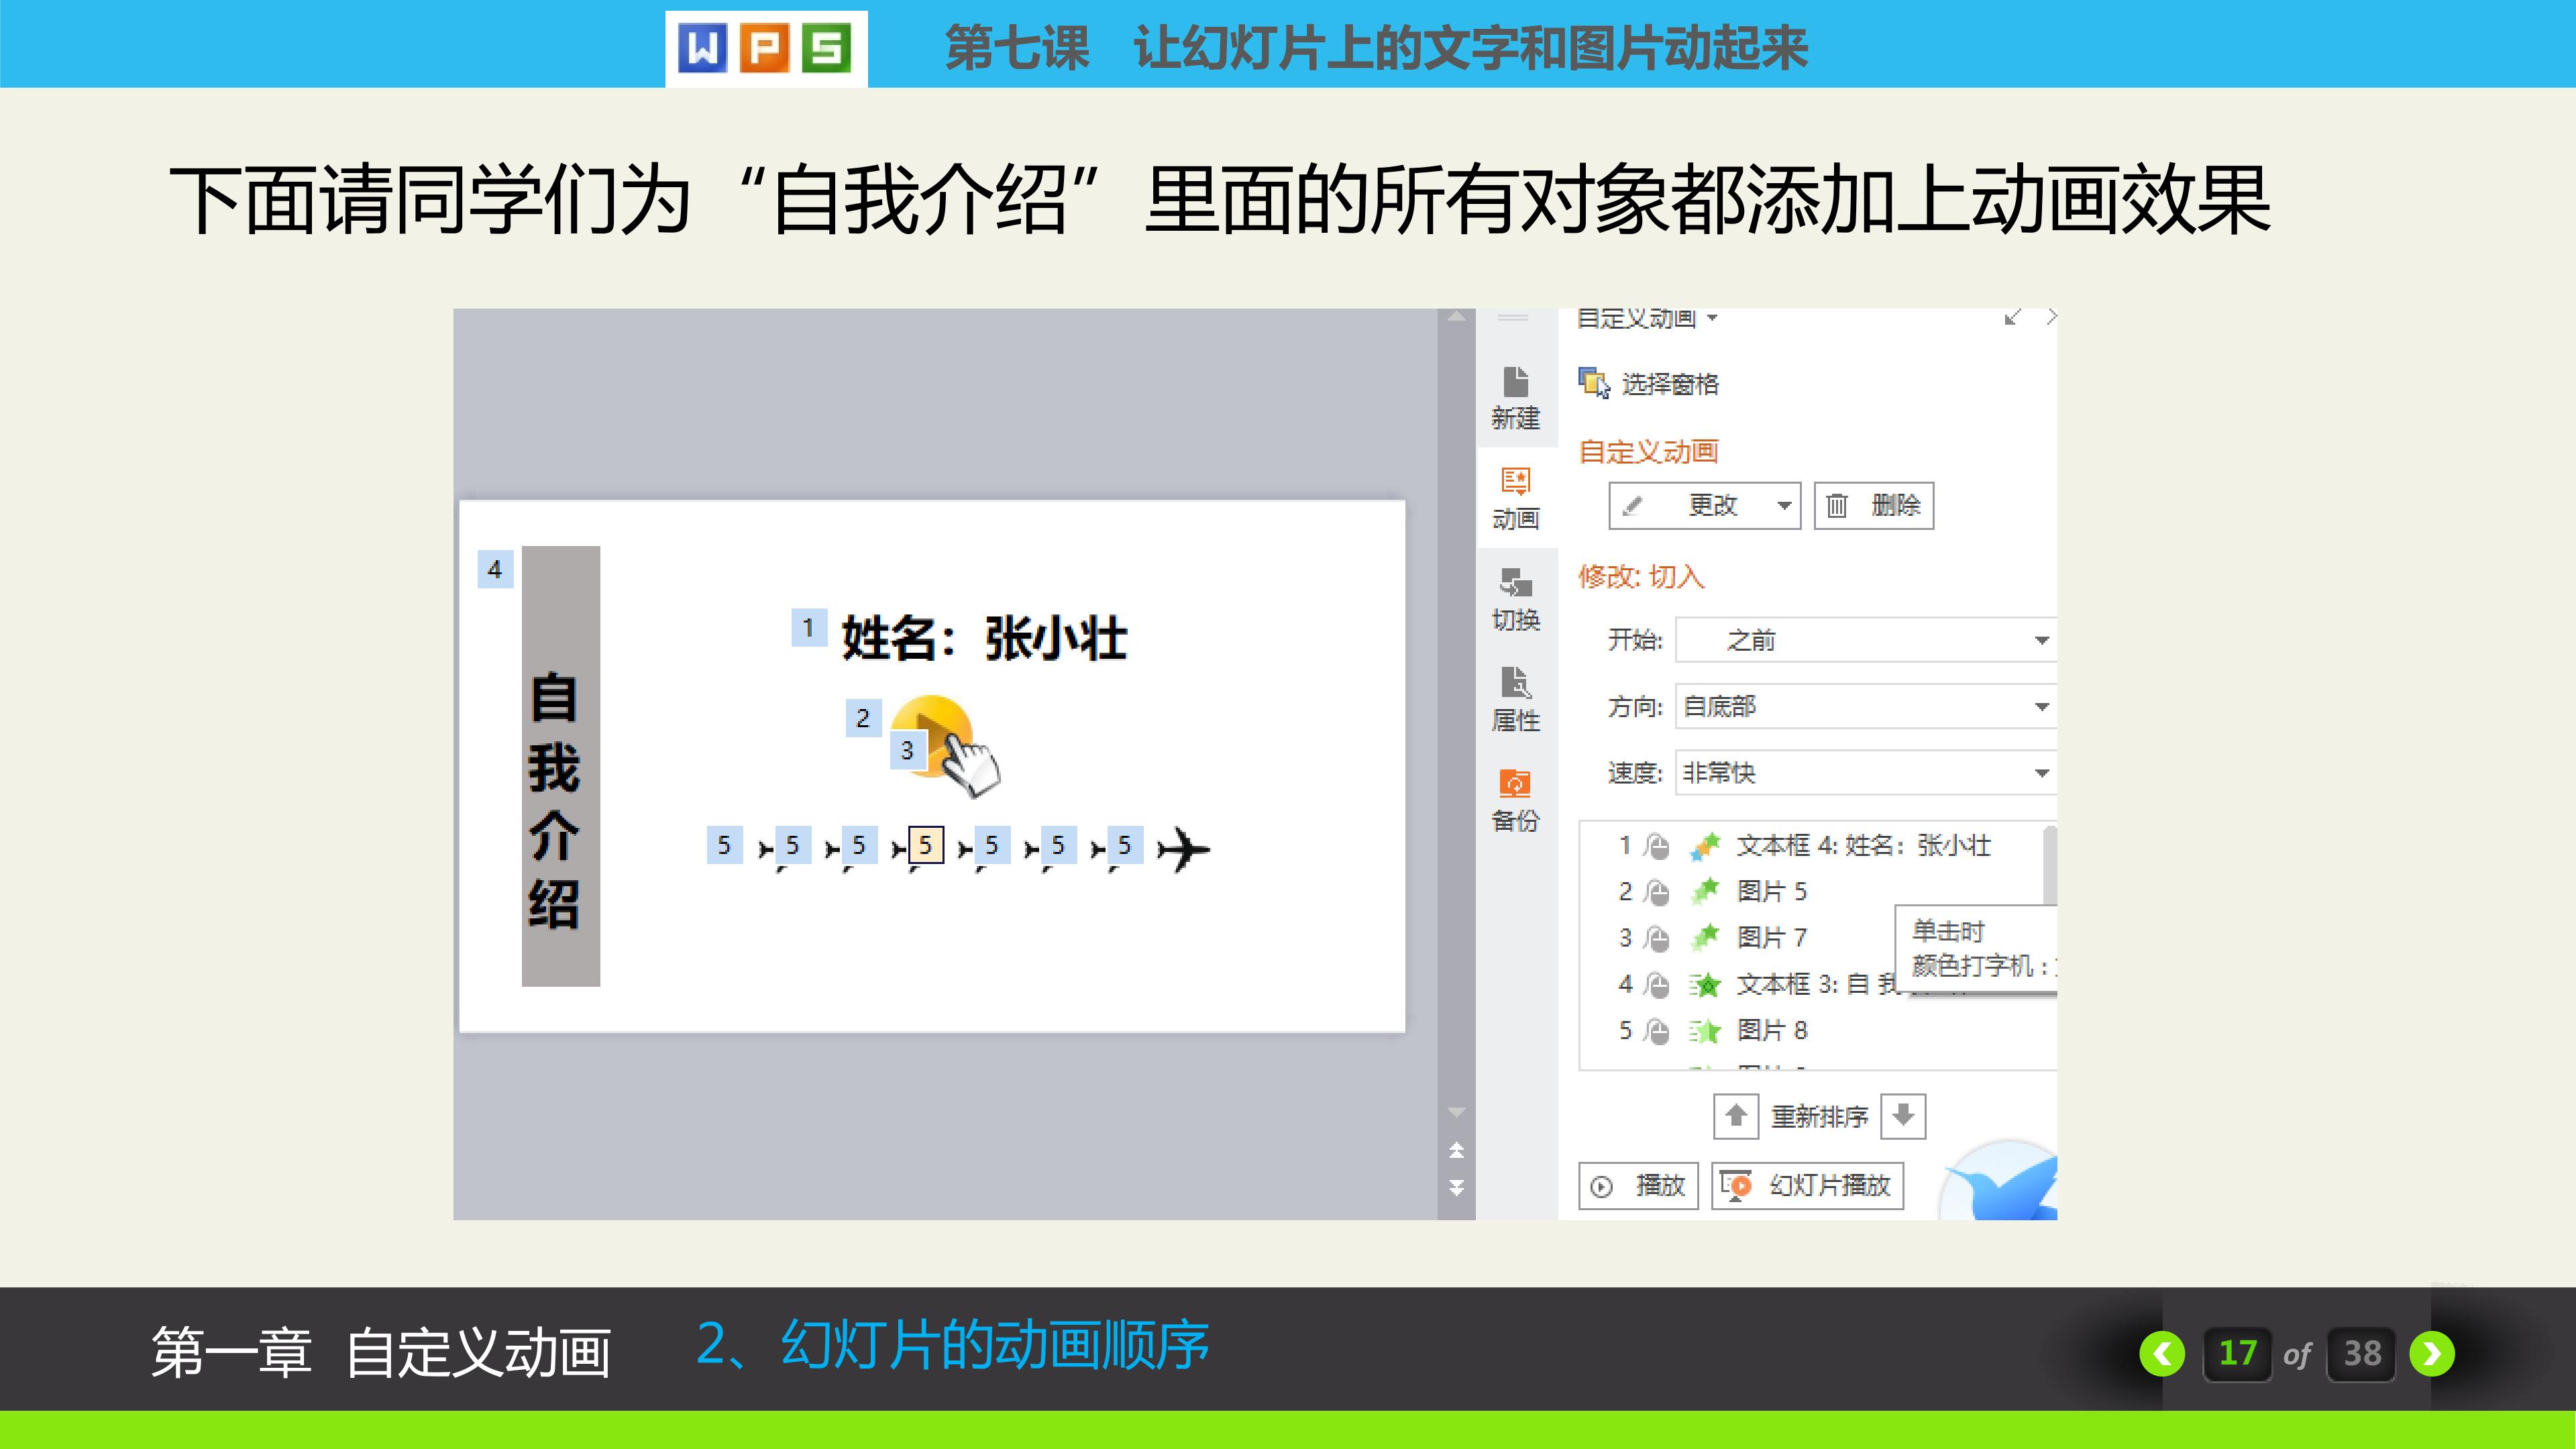
Task: Go to next slide with green arrow
Action: click(2432, 1353)
